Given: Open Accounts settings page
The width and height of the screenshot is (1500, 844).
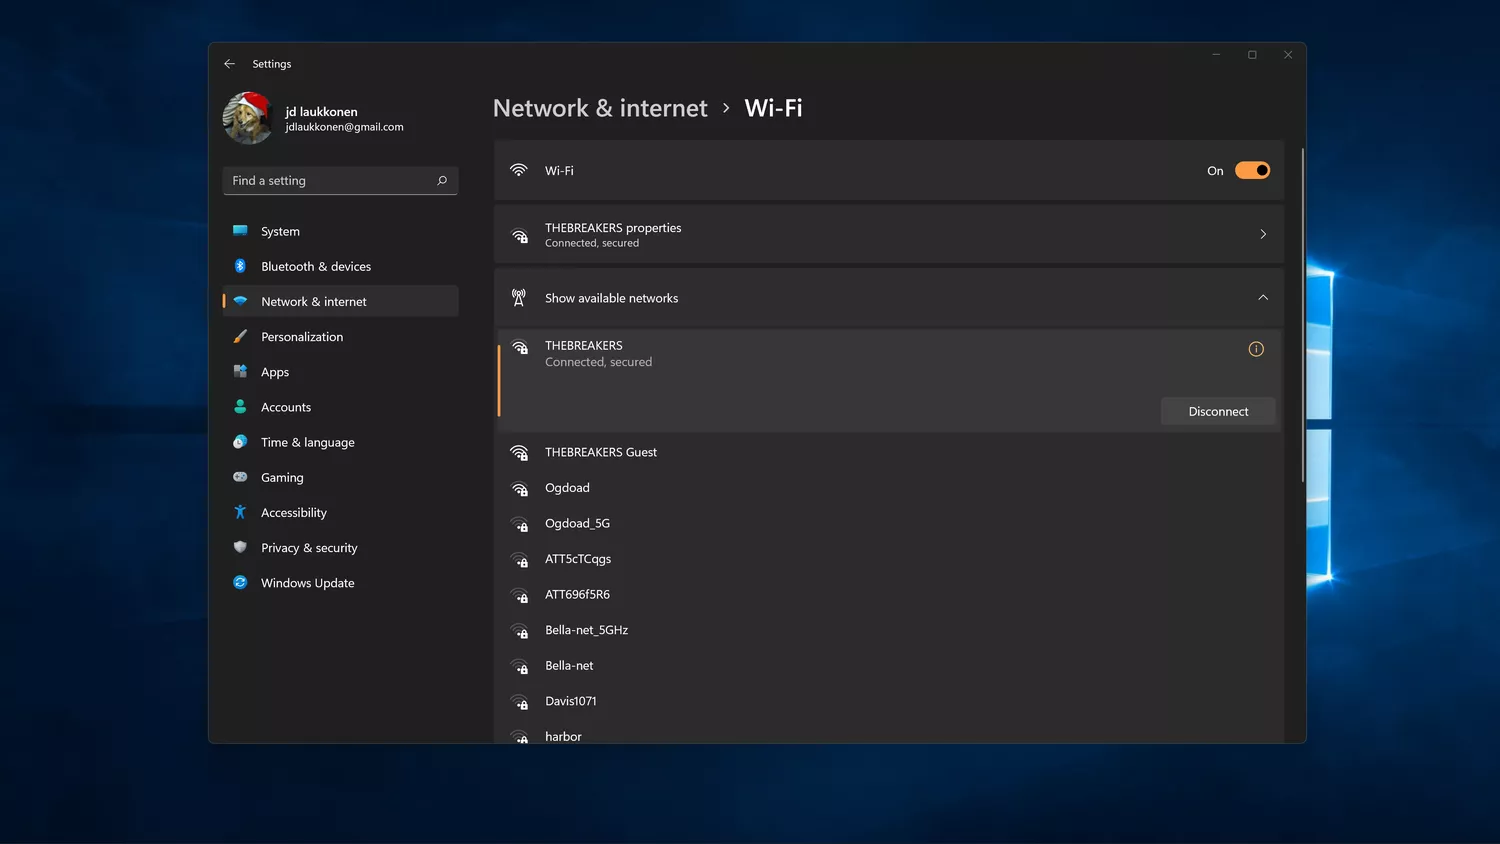Looking at the screenshot, I should point(340,407).
